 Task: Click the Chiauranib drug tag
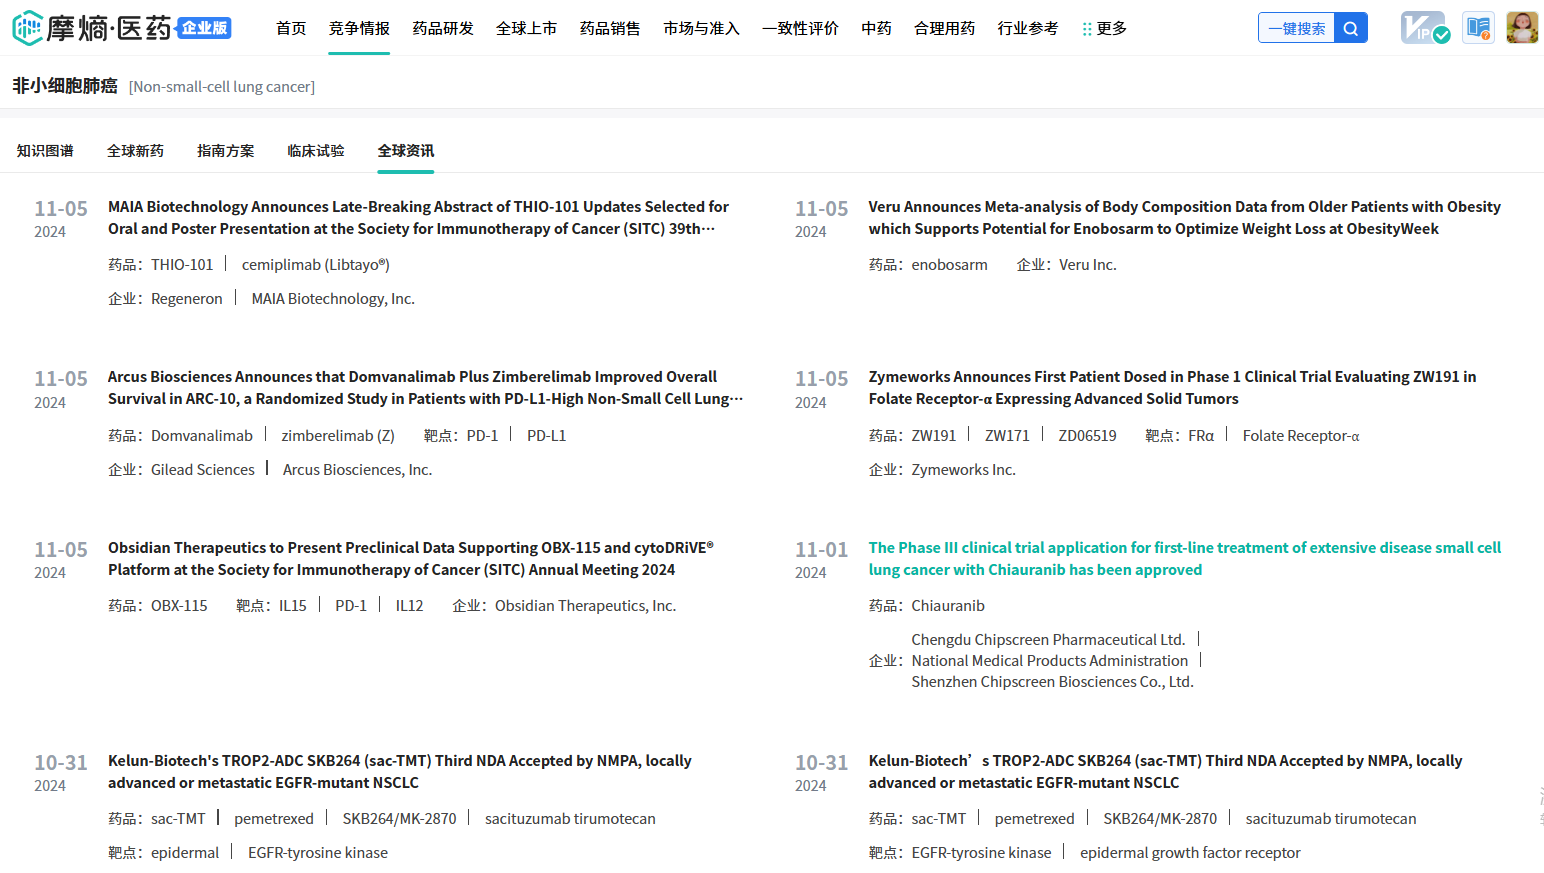948,606
